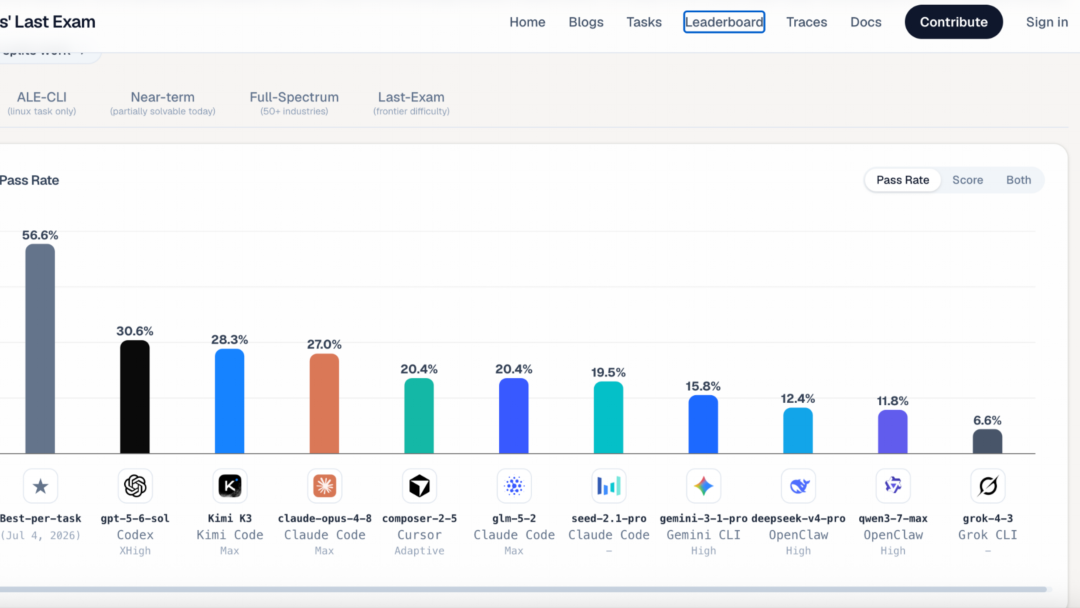
Task: Select the Both view option
Action: (x=1019, y=180)
